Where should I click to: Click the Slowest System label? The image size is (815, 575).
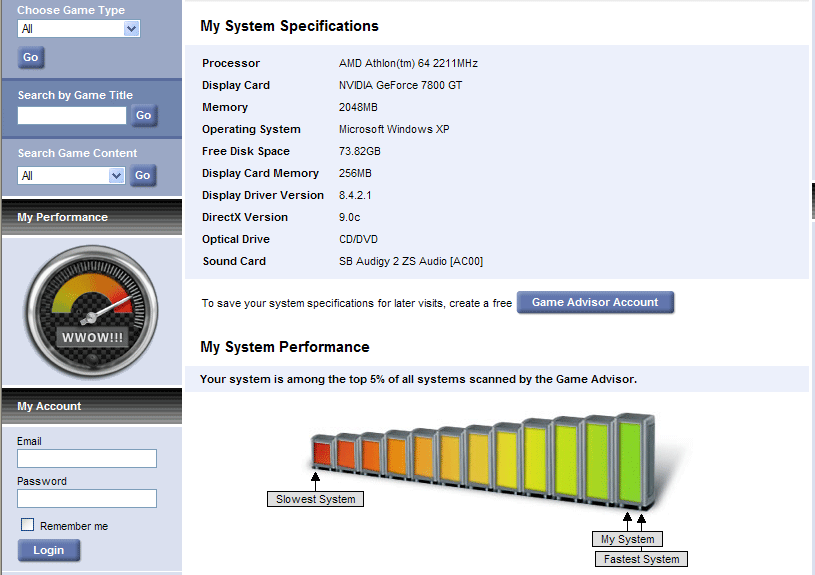315,499
